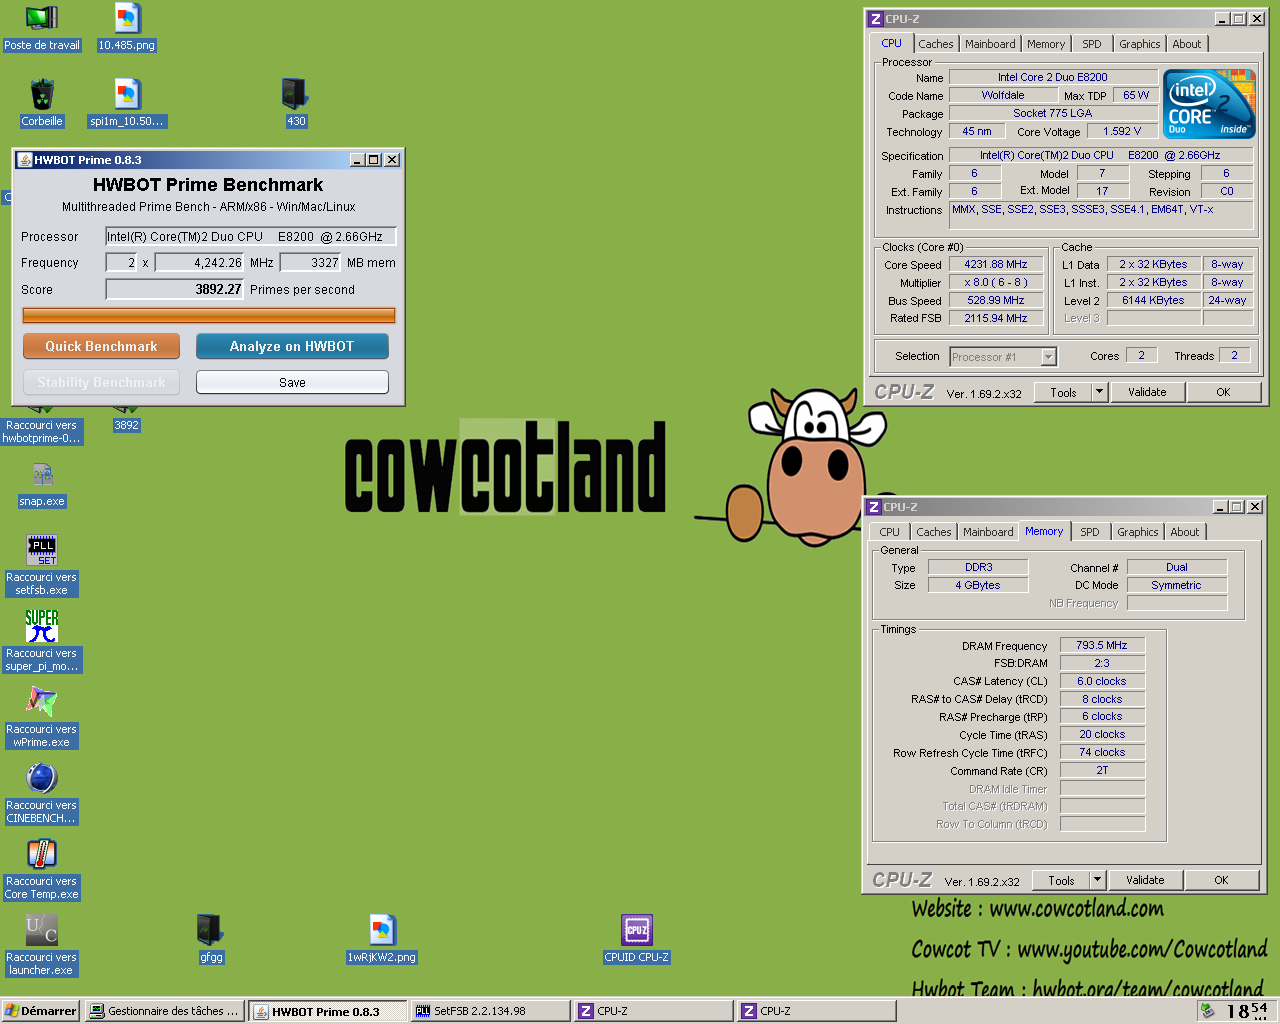
Task: Click the Bus Speed 528.99 MHz value
Action: 995,300
